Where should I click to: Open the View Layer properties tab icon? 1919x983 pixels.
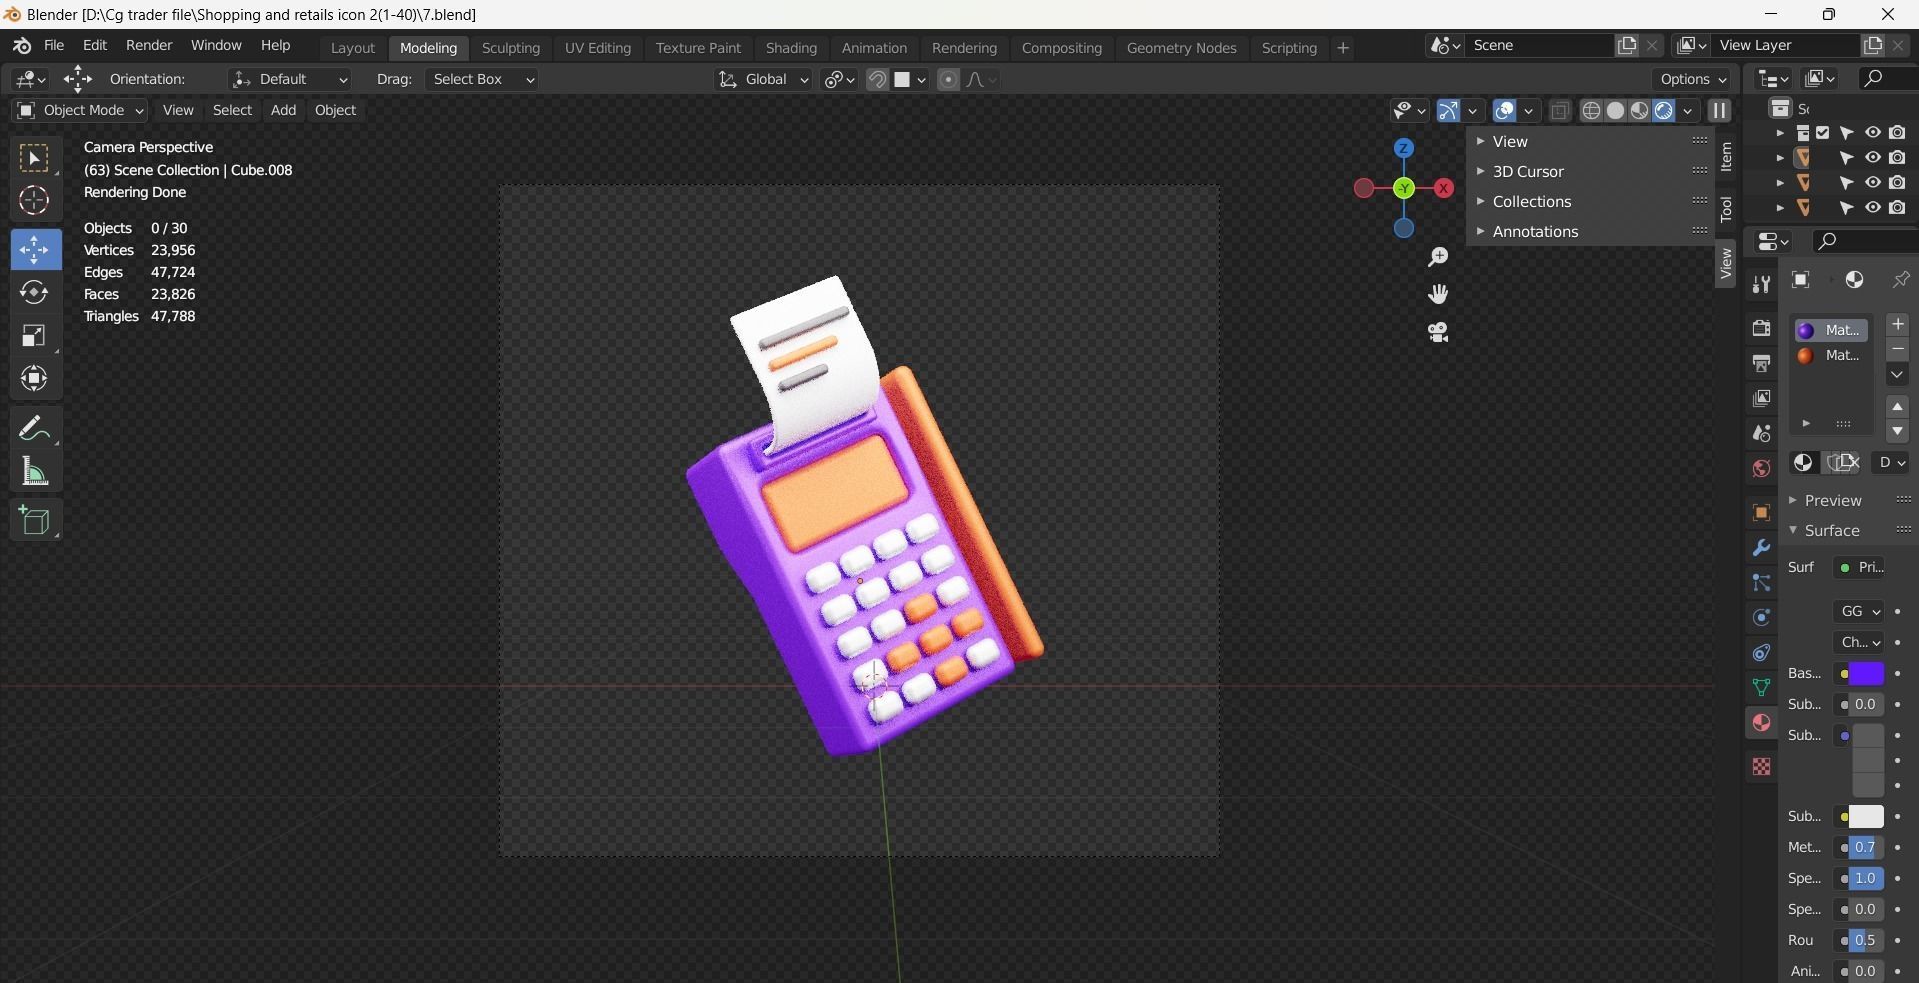click(1761, 398)
